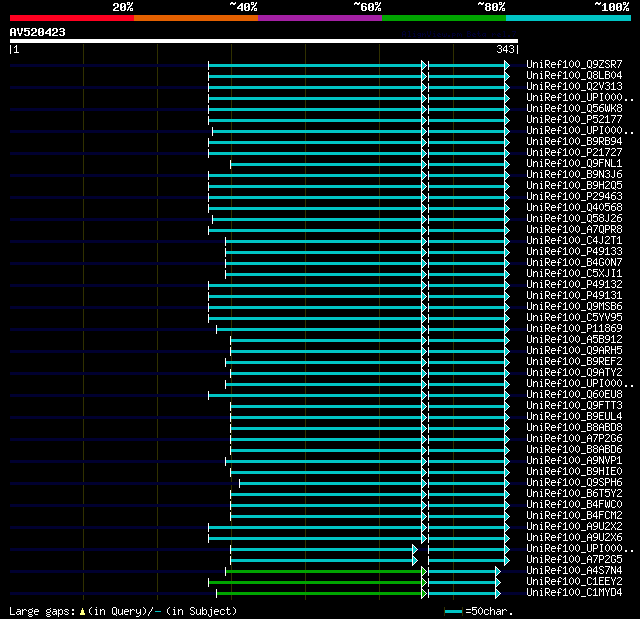Select hit UniRef100_C1EEY2

pyautogui.click(x=574, y=582)
